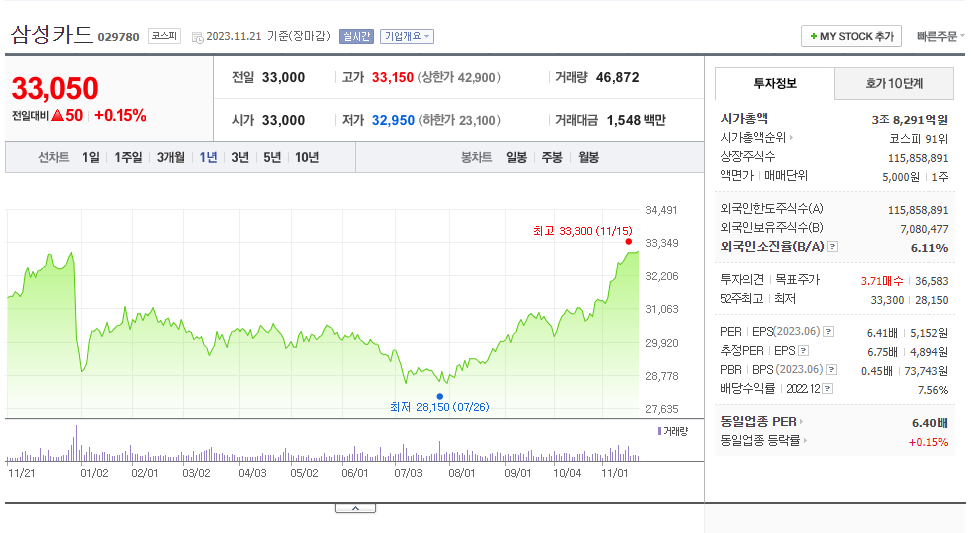Click the 코스피 91위 rank value
Image resolution: width=971 pixels, height=533 pixels.
coord(919,139)
